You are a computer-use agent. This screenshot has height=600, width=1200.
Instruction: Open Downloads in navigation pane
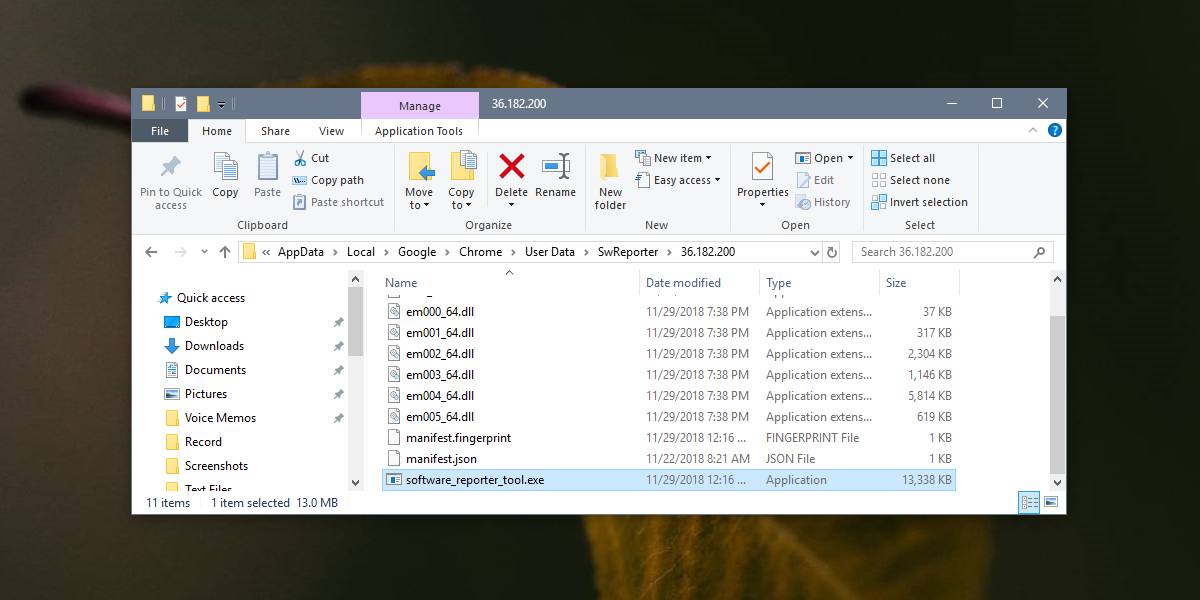[214, 346]
